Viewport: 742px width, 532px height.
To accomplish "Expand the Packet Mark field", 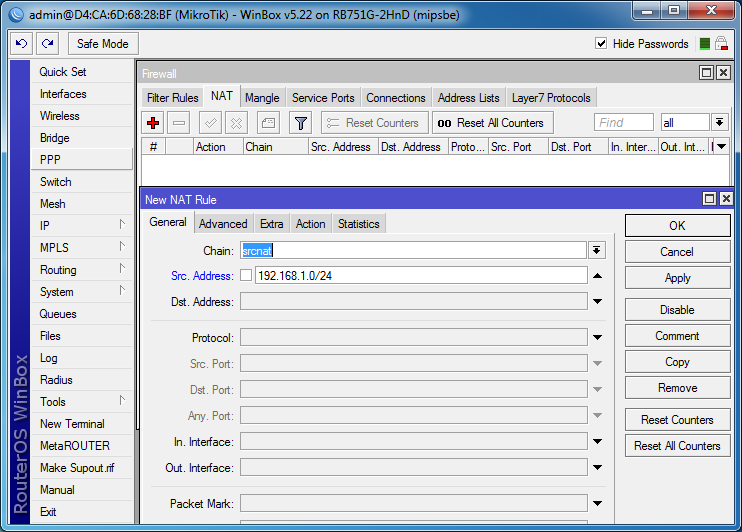I will point(598,504).
